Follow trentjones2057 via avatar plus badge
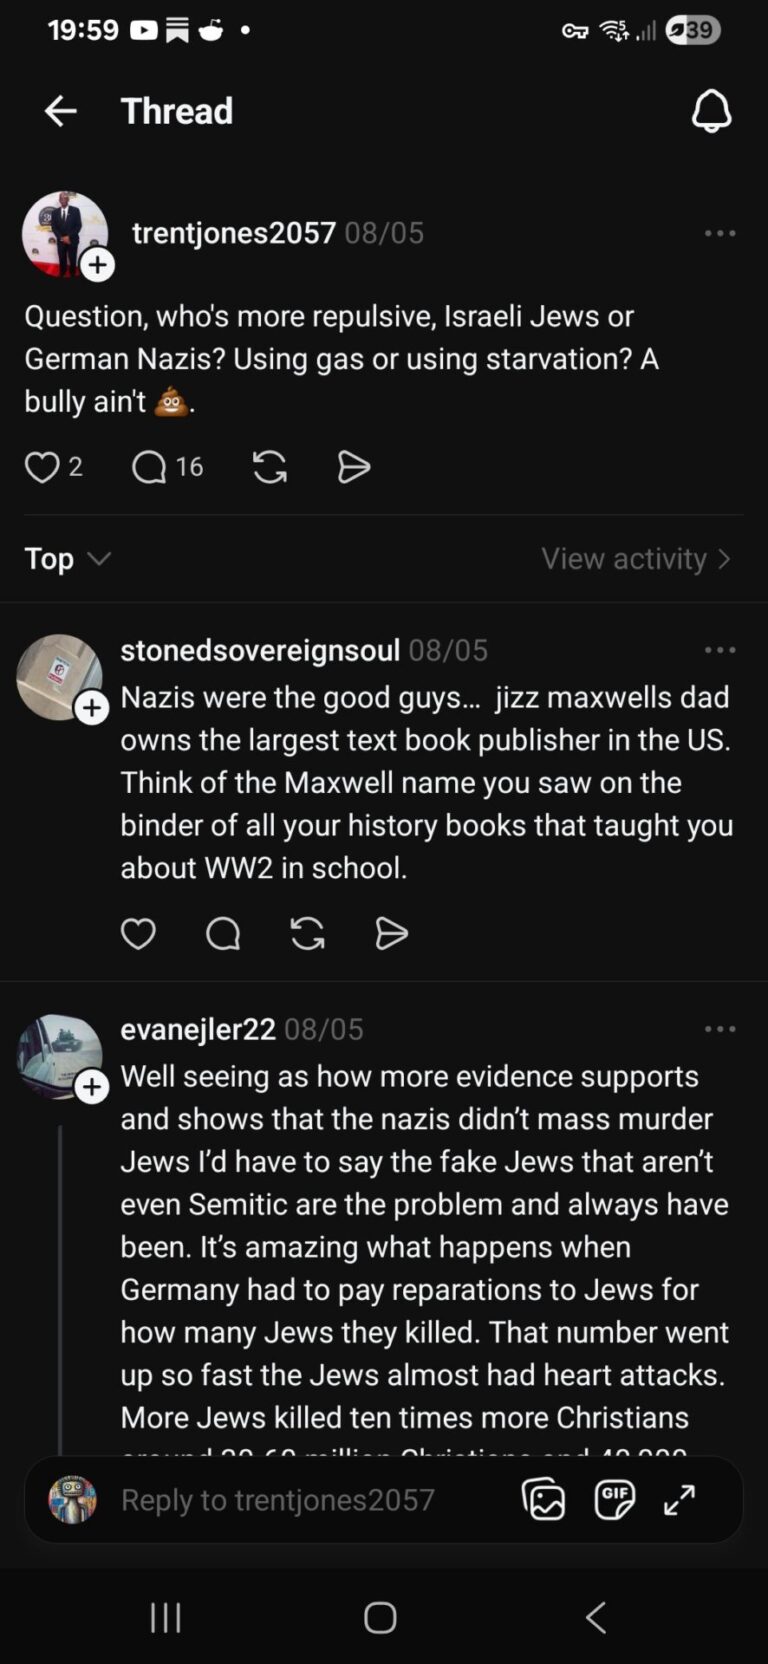The width and height of the screenshot is (768, 1664). pyautogui.click(x=97, y=265)
